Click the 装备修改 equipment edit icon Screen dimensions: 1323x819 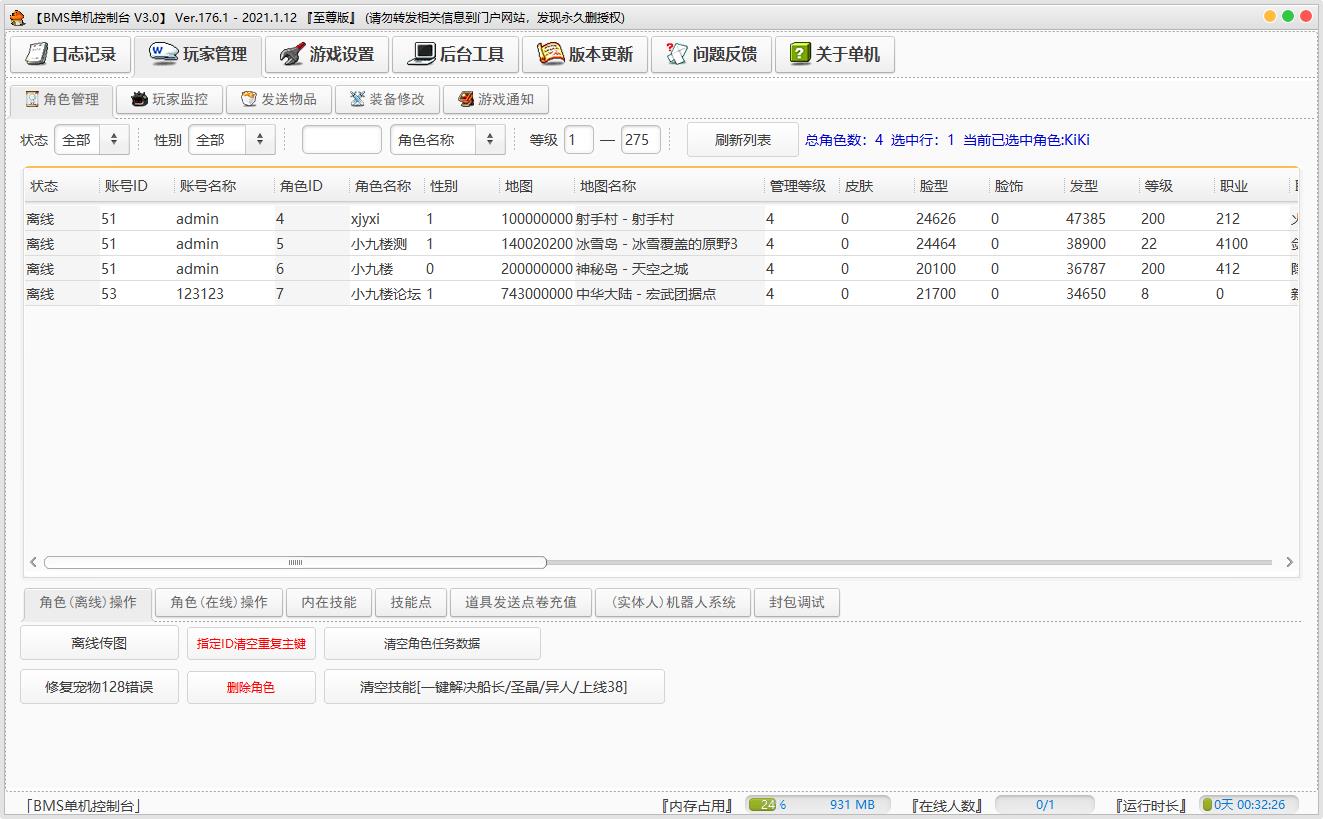point(357,99)
